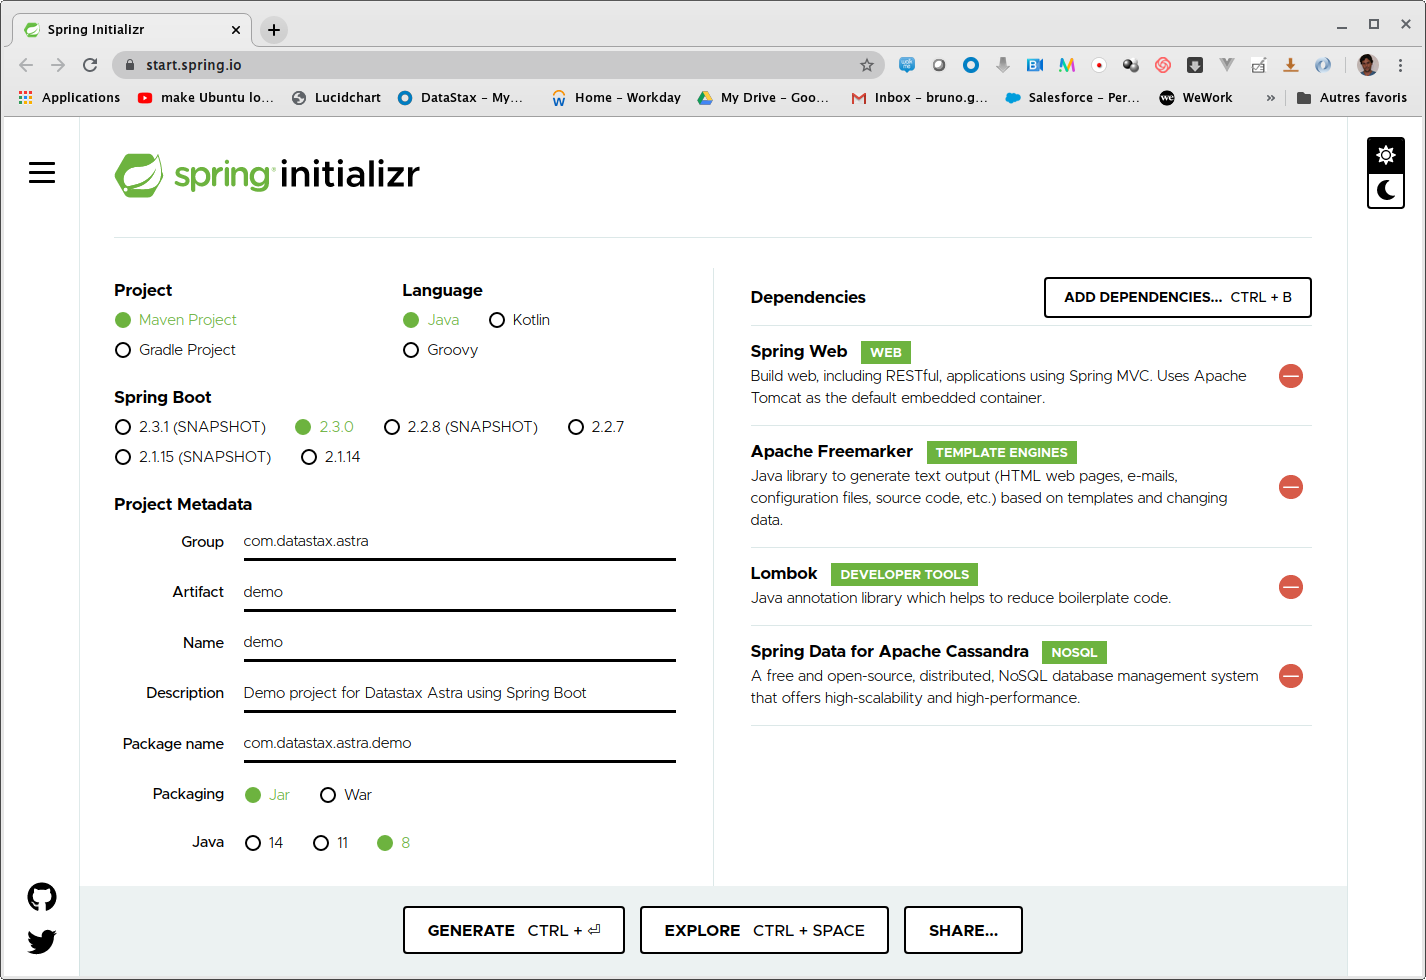The width and height of the screenshot is (1426, 980).
Task: Select Gradle Project
Action: coord(176,350)
